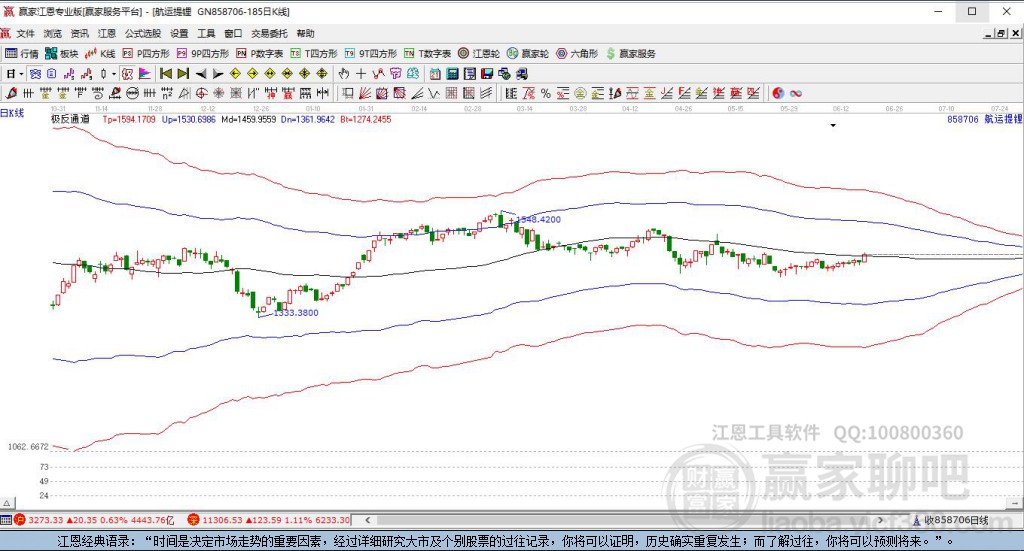Open the 交易委托 menu
The width and height of the screenshot is (1024, 551).
click(269, 33)
